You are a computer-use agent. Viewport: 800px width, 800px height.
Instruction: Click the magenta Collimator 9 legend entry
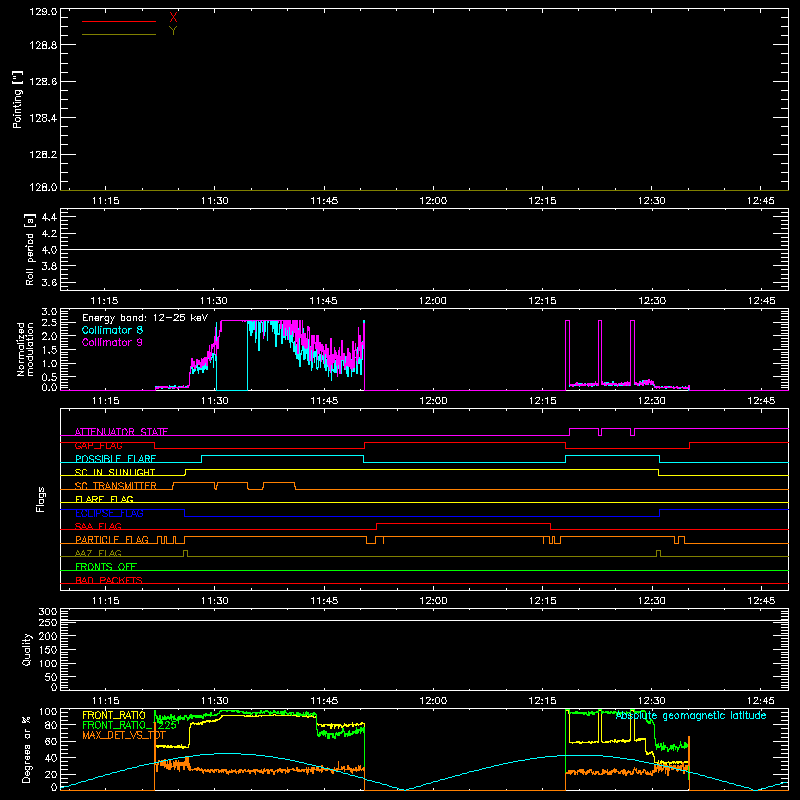pos(112,342)
